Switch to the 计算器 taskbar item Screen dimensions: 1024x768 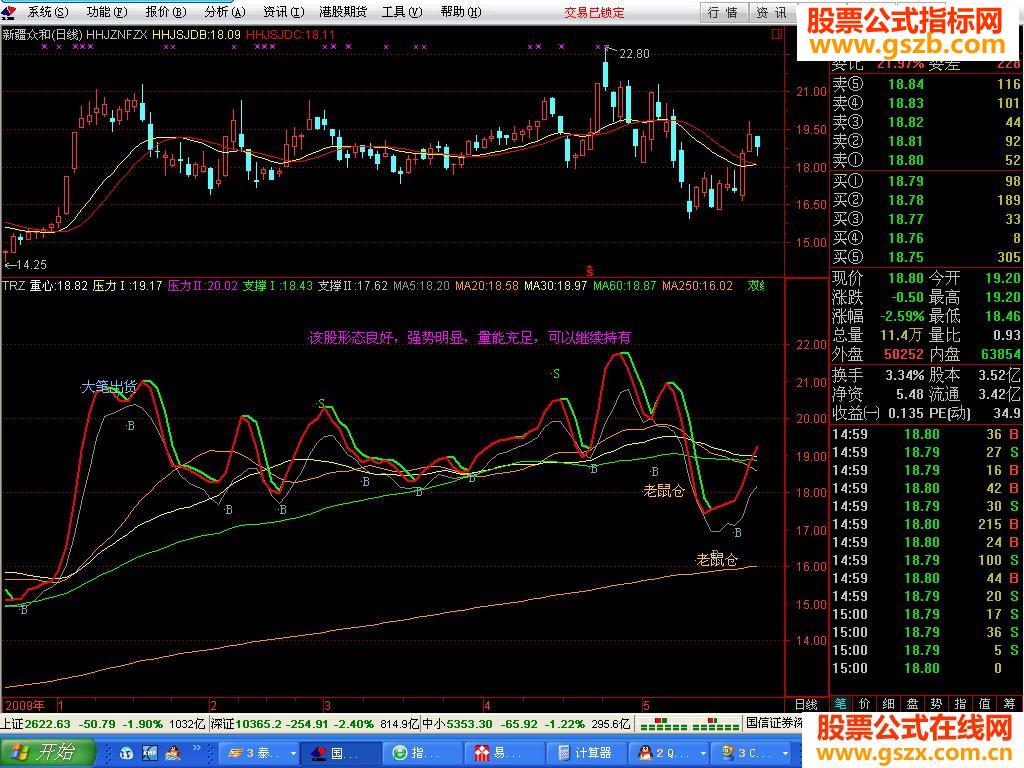pyautogui.click(x=586, y=753)
